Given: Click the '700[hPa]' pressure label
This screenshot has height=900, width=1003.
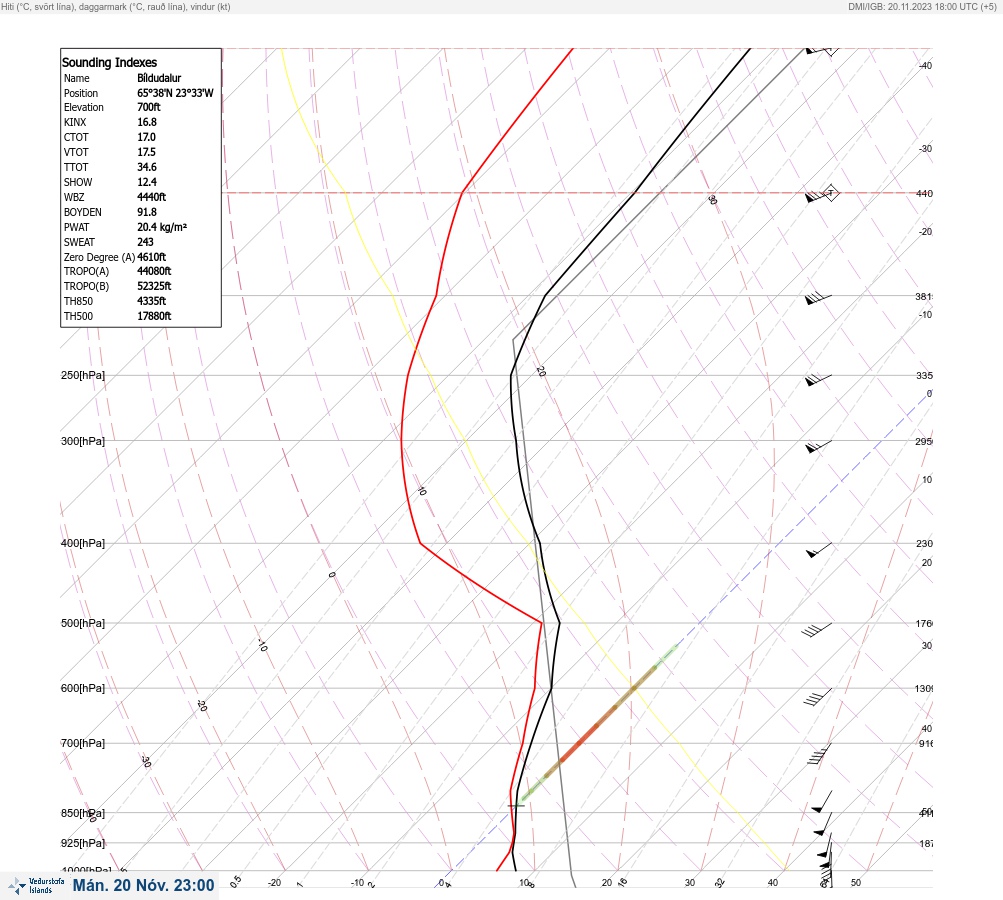Looking at the screenshot, I should (x=83, y=743).
